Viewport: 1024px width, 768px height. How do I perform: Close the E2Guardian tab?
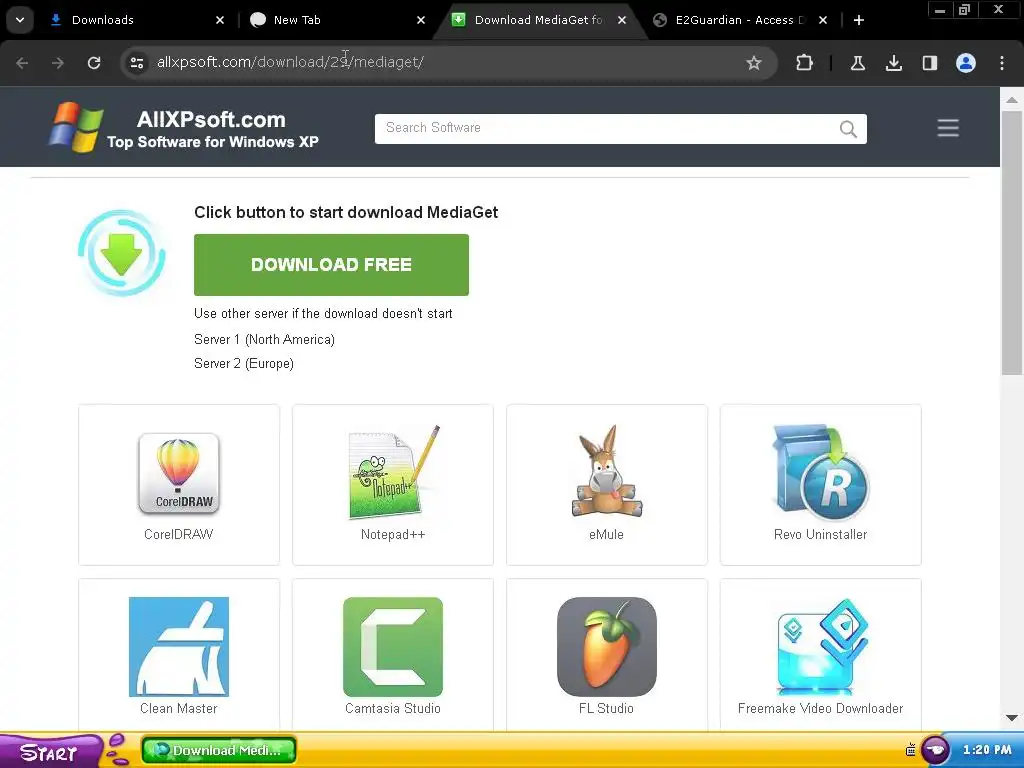coord(824,20)
